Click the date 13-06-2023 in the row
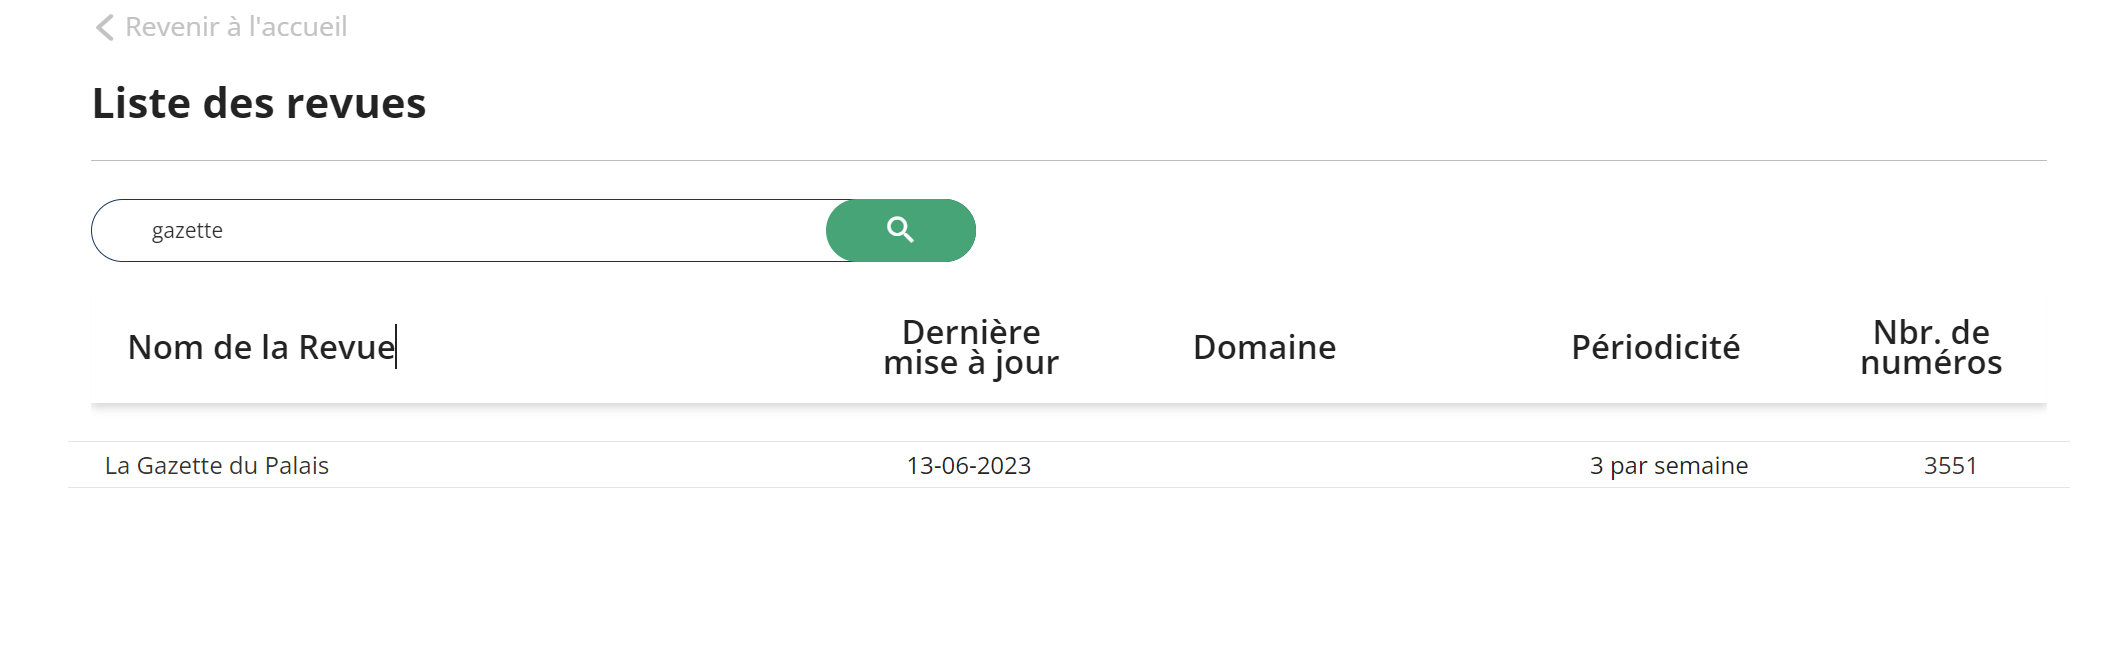Viewport: 2125px width, 645px height. [968, 465]
